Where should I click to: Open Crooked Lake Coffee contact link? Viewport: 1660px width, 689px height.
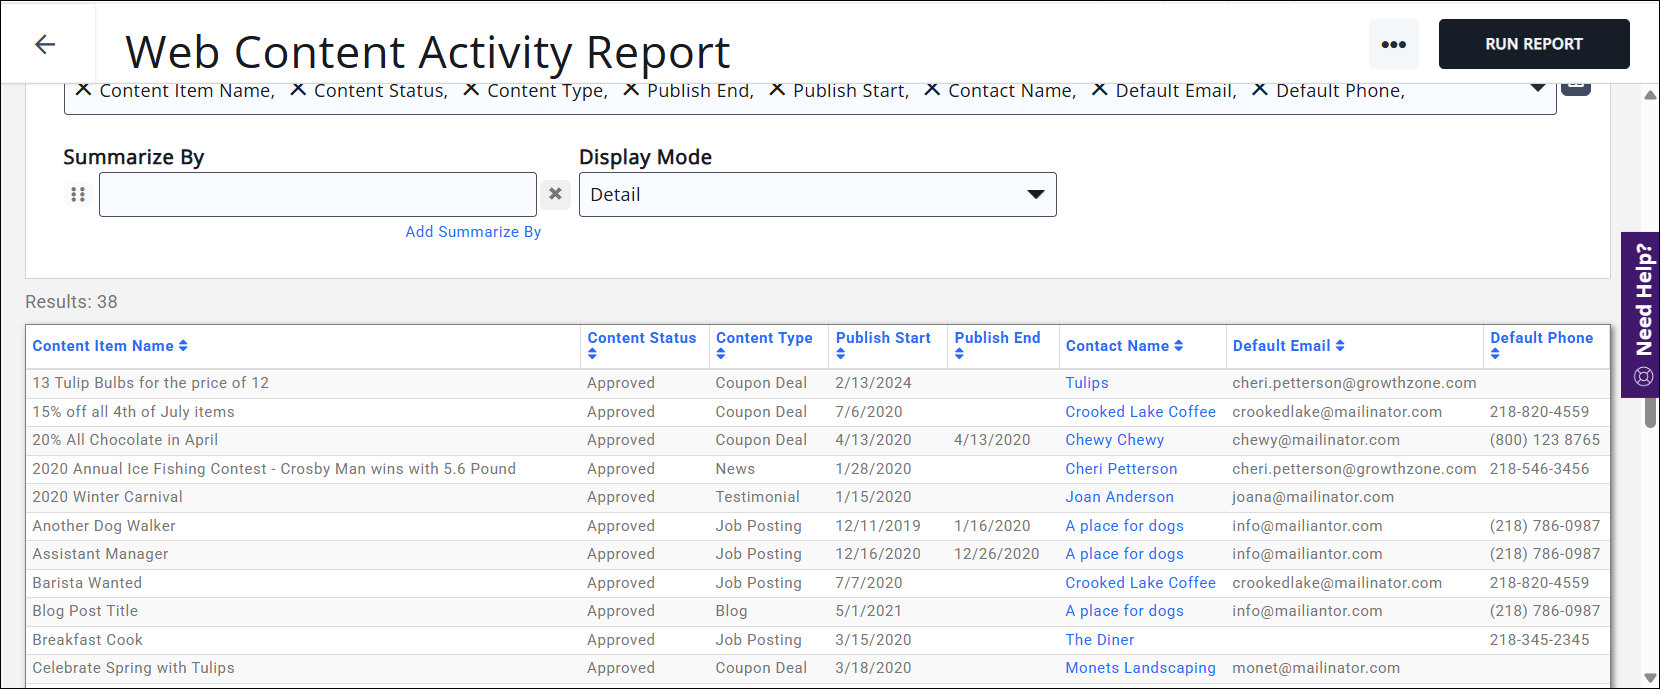[1140, 412]
